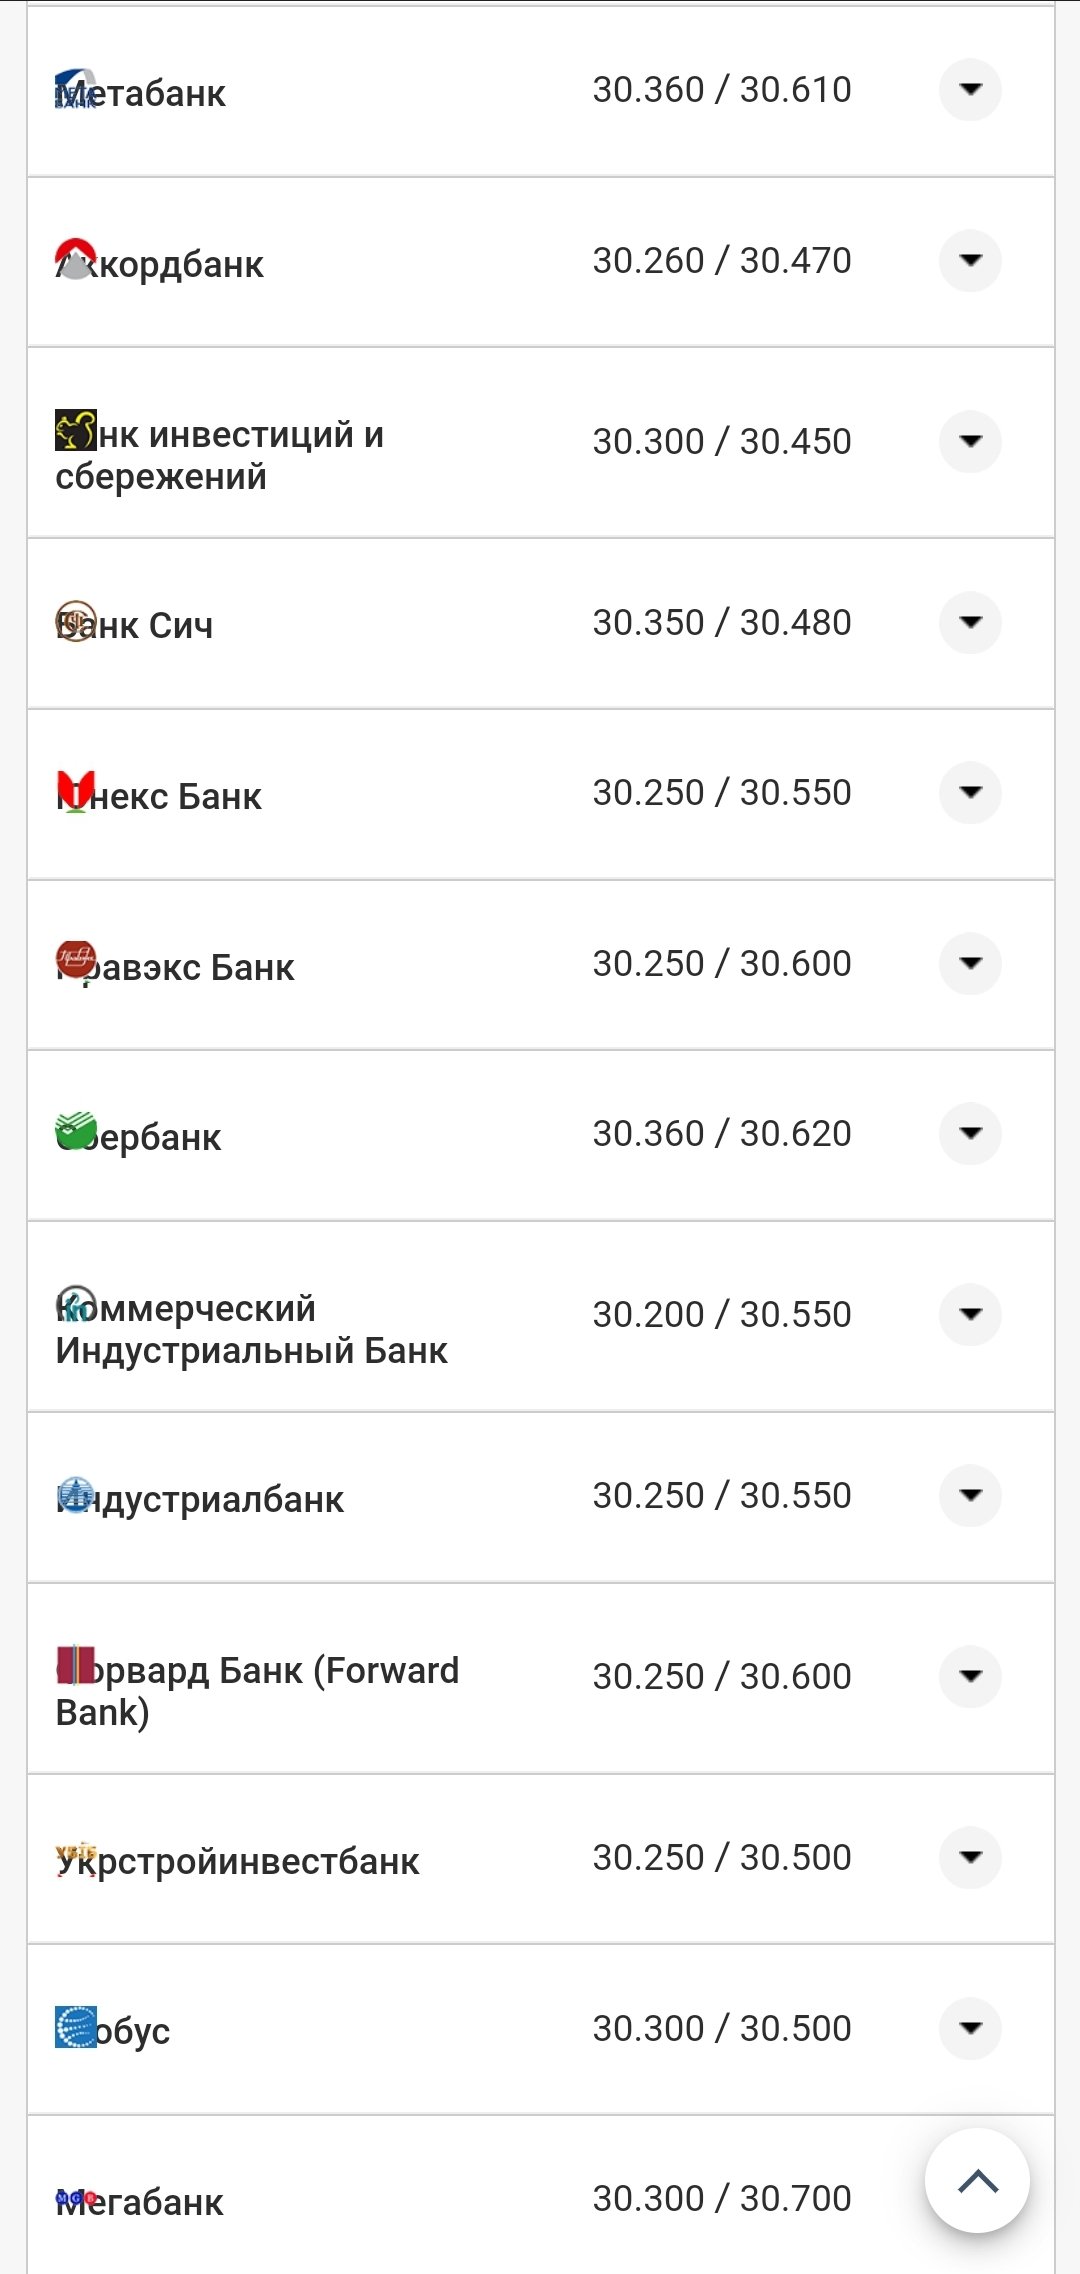Click Глобус rate 30.300 / 30.500
Image resolution: width=1080 pixels, height=2274 pixels.
722,2028
